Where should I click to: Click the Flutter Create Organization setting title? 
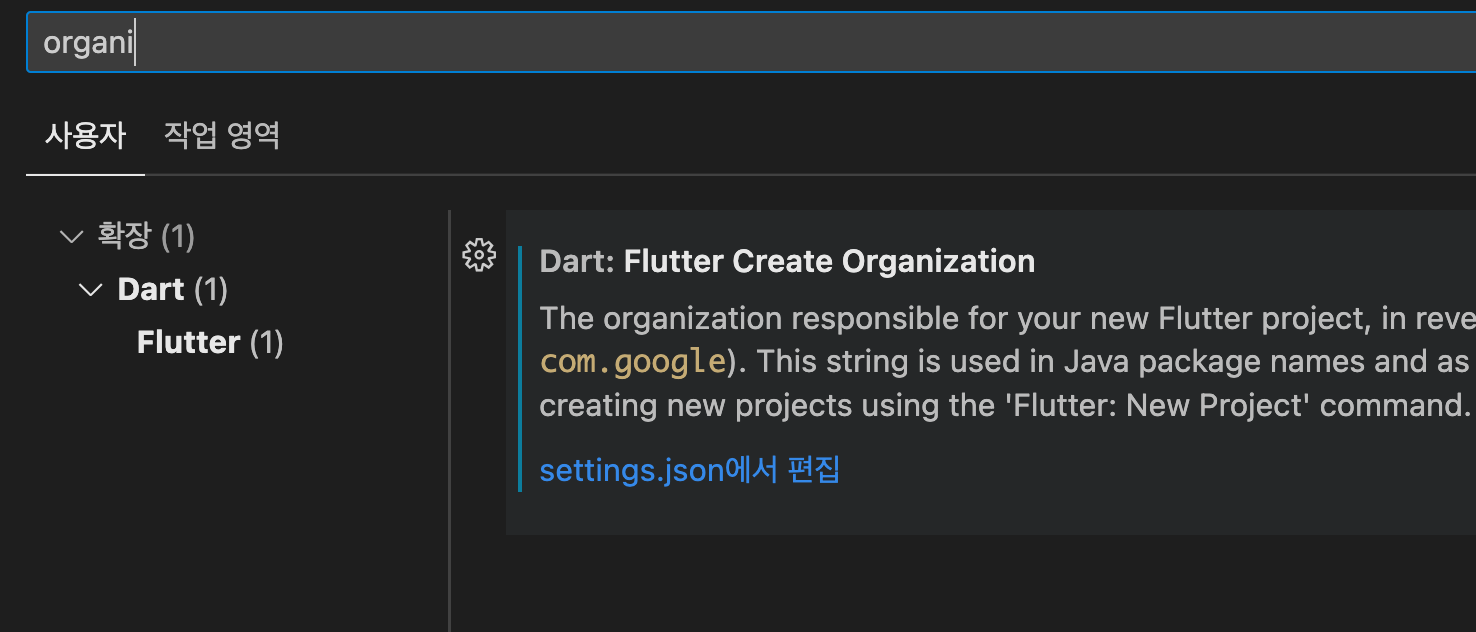[787, 262]
